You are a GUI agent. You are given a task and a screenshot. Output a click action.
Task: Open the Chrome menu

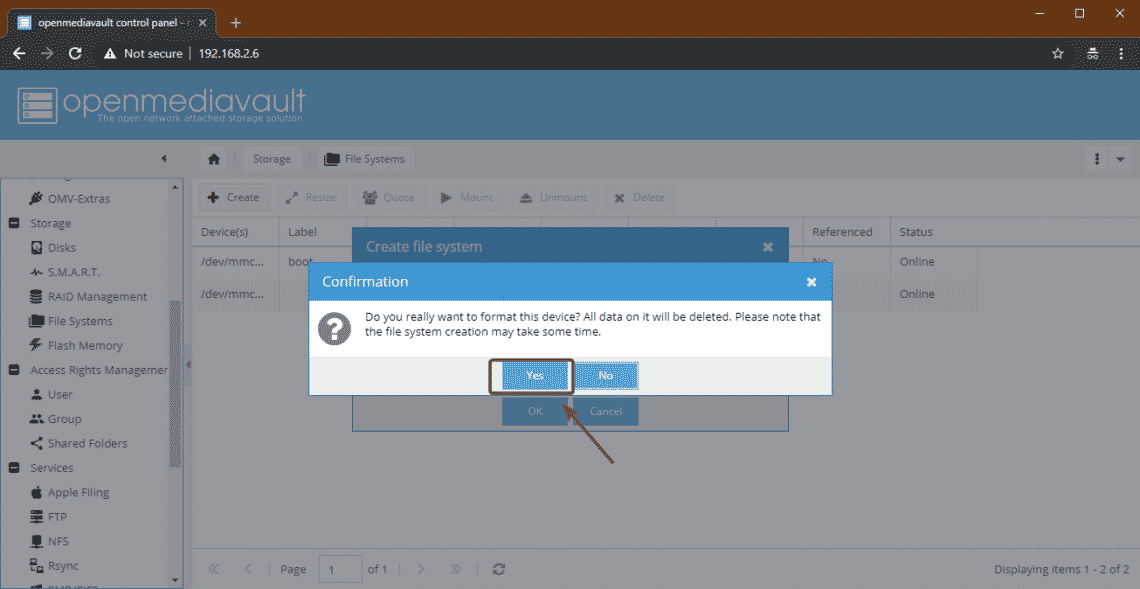pyautogui.click(x=1121, y=53)
